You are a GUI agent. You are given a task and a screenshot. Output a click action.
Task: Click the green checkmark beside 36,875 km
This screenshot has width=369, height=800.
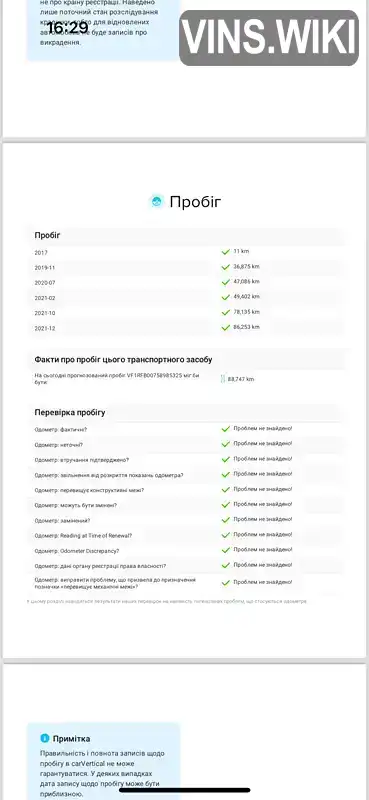[x=226, y=267]
